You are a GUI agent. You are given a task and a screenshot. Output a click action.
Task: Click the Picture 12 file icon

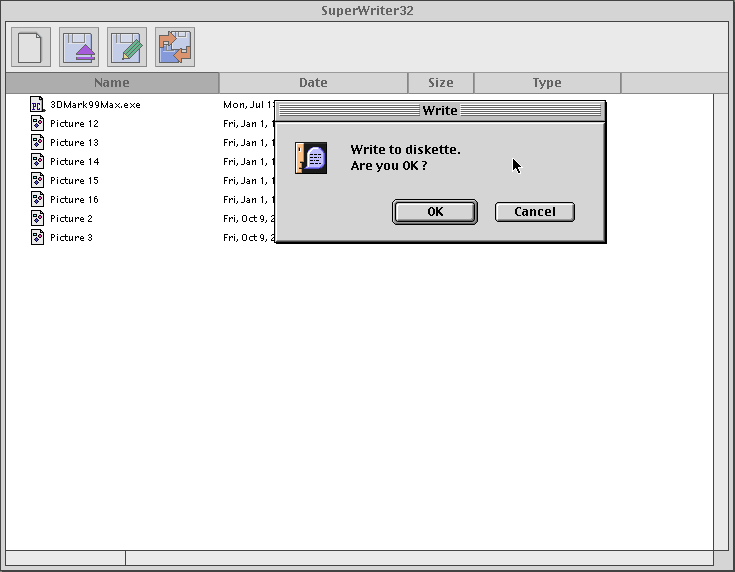click(x=37, y=123)
